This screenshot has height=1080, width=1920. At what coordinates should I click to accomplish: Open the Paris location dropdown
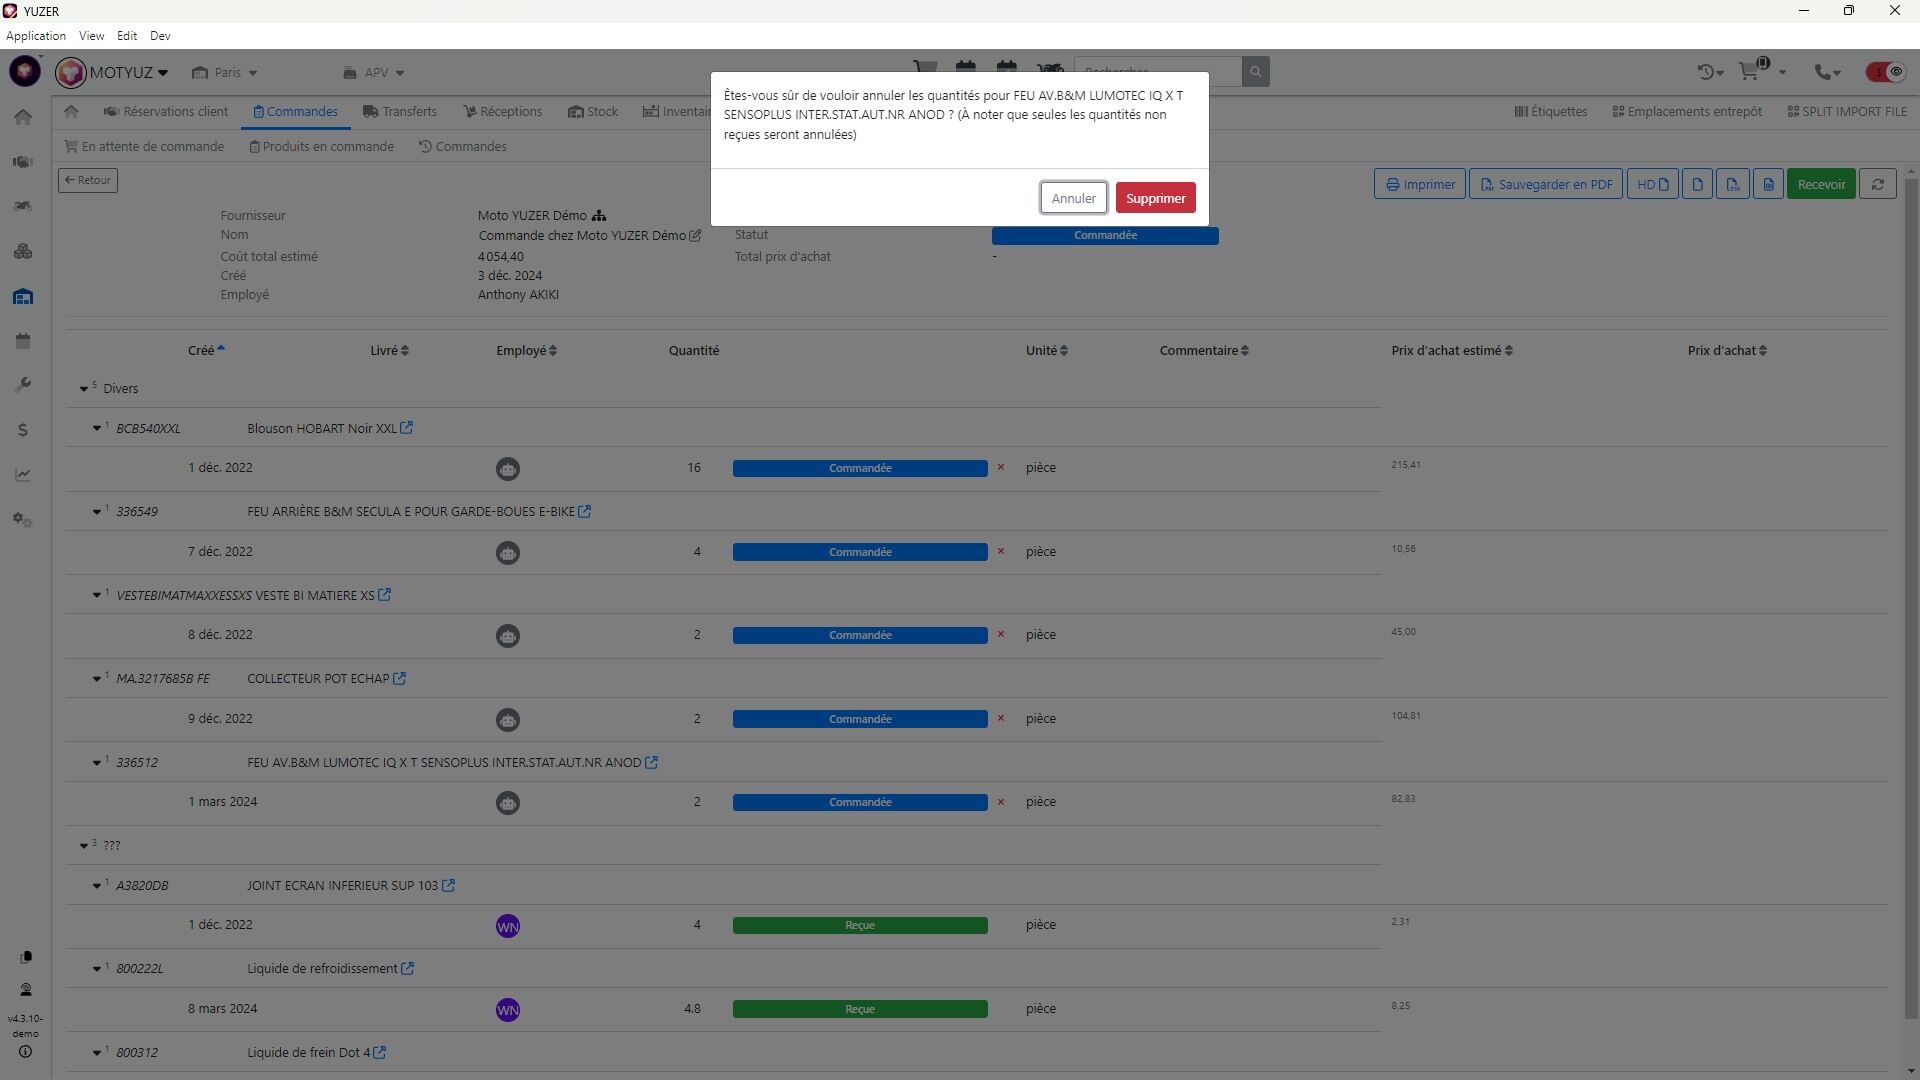pyautogui.click(x=226, y=73)
